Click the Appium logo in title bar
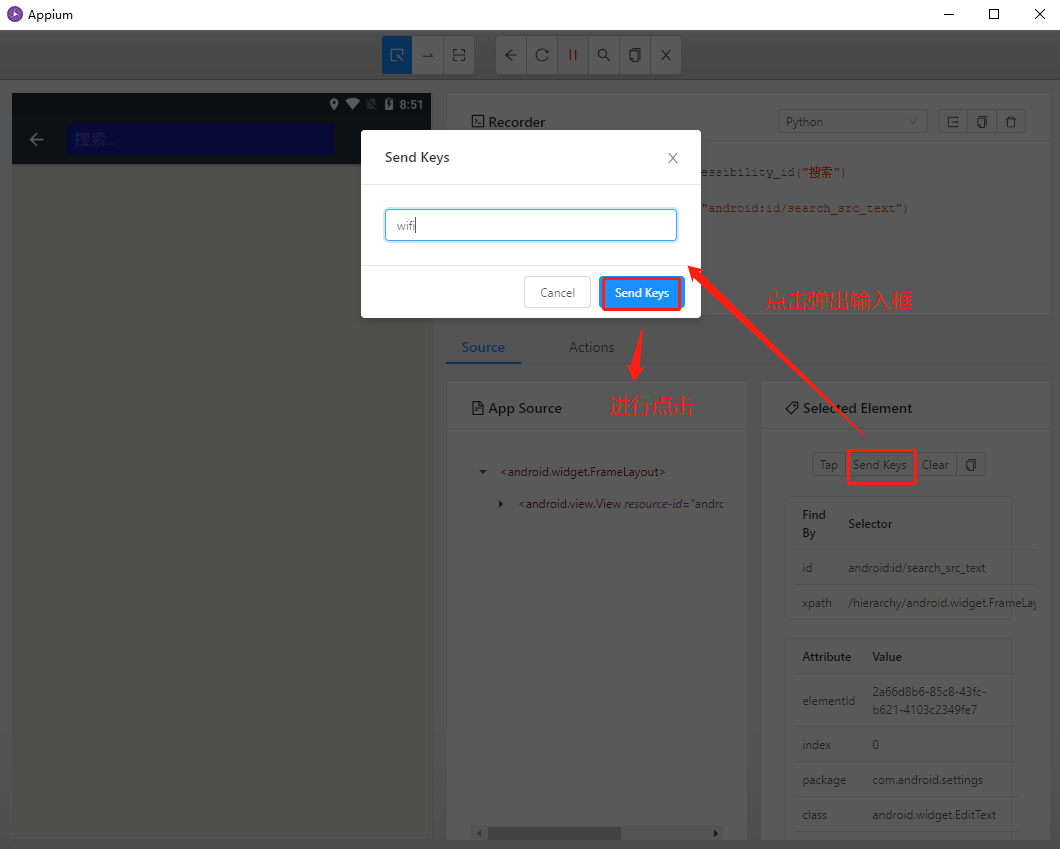 [x=15, y=14]
